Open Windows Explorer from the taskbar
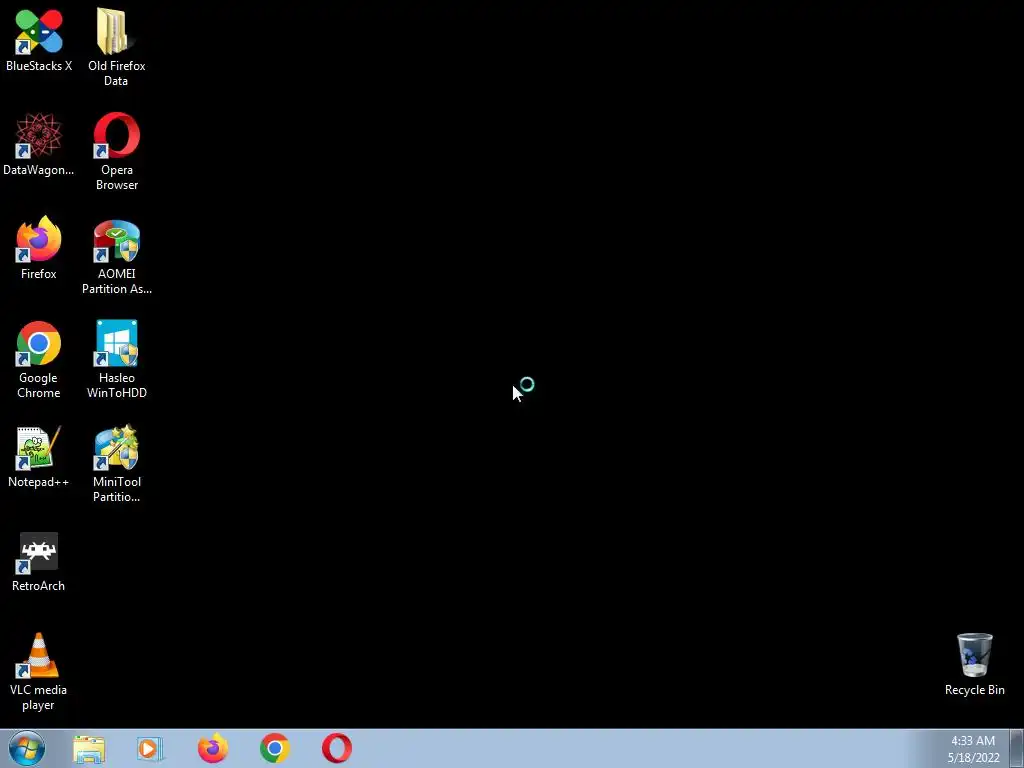 [x=89, y=749]
